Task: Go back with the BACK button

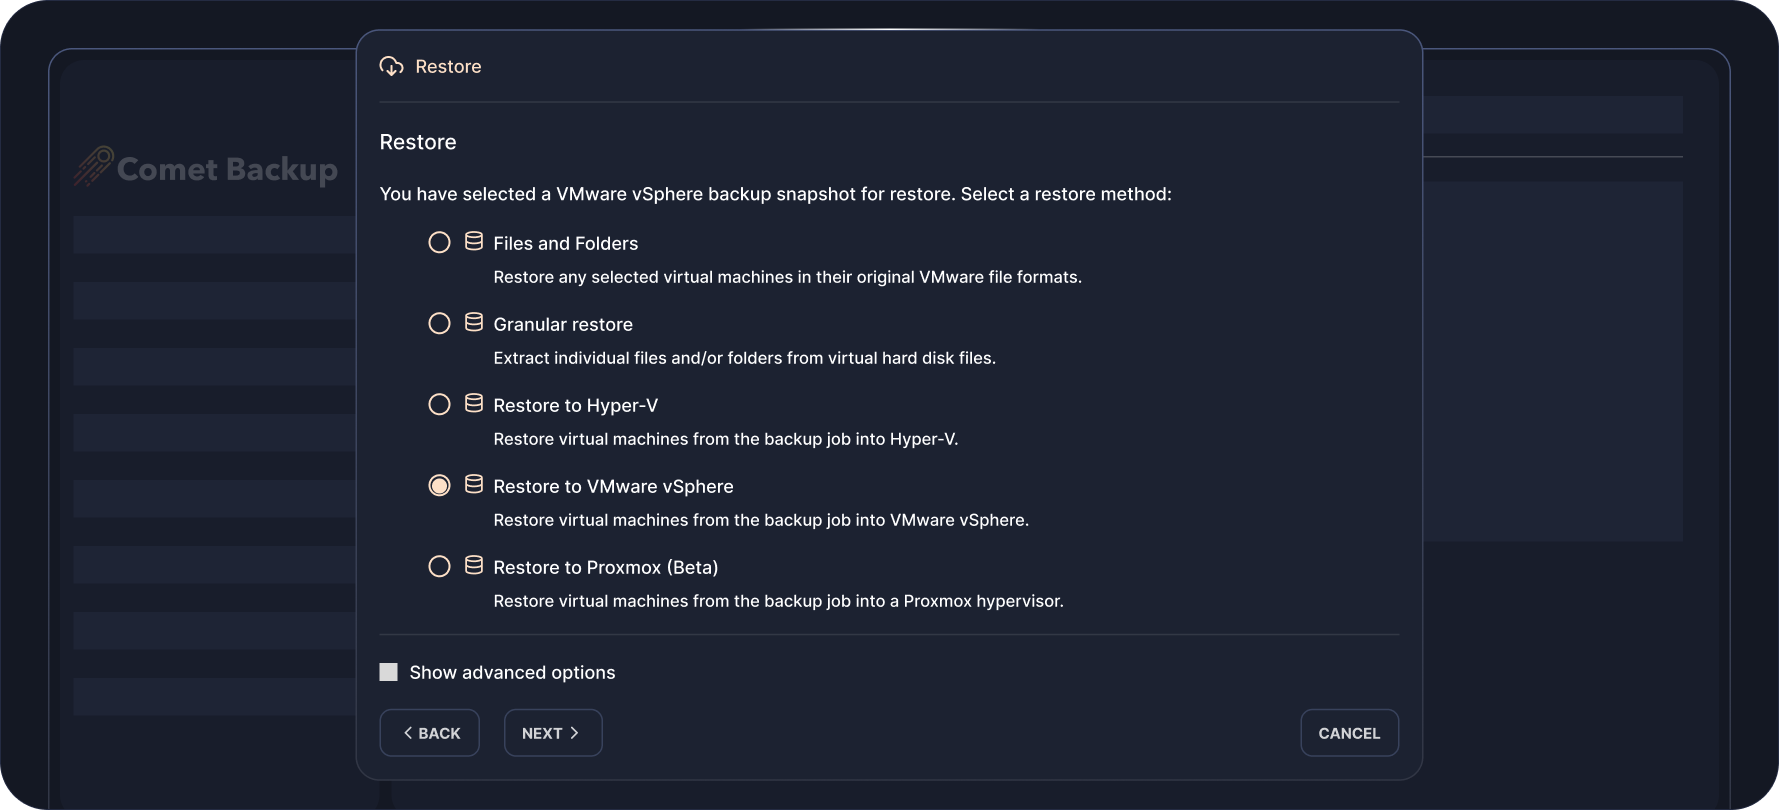Action: [430, 733]
